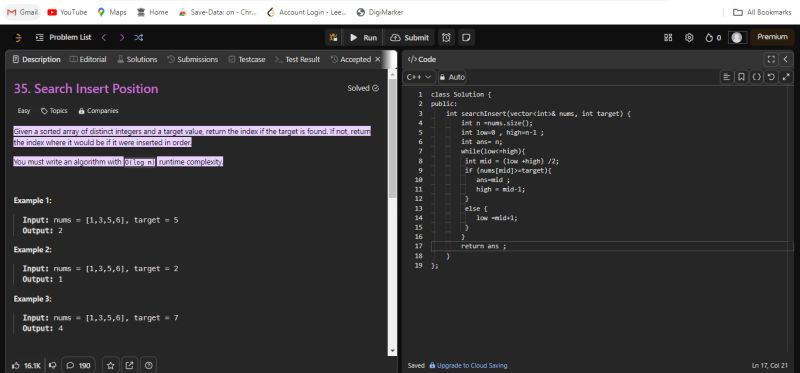
Task: Click the streak flame counter
Action: coord(713,37)
